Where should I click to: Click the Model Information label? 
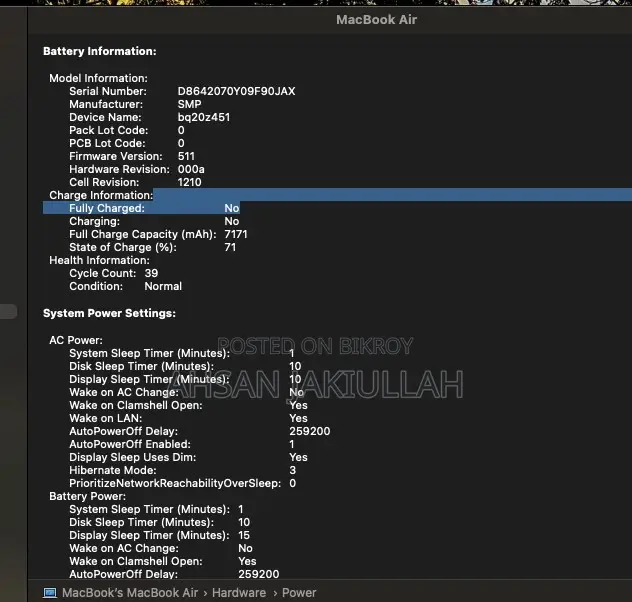[98, 78]
